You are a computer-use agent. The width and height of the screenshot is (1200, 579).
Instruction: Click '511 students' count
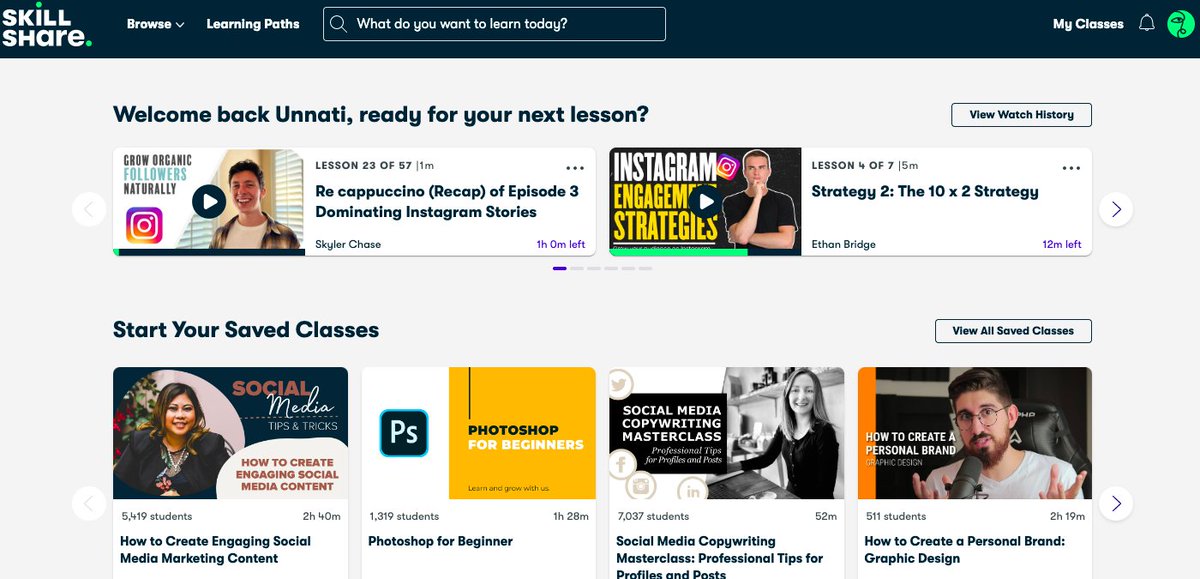(x=896, y=517)
